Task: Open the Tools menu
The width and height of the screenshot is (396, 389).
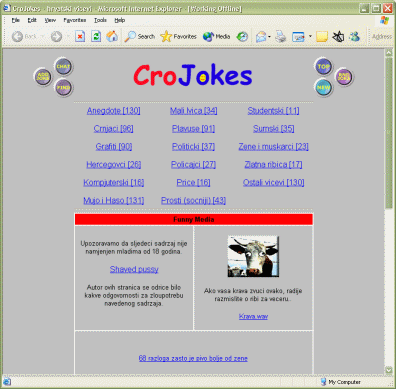Action: [100, 20]
